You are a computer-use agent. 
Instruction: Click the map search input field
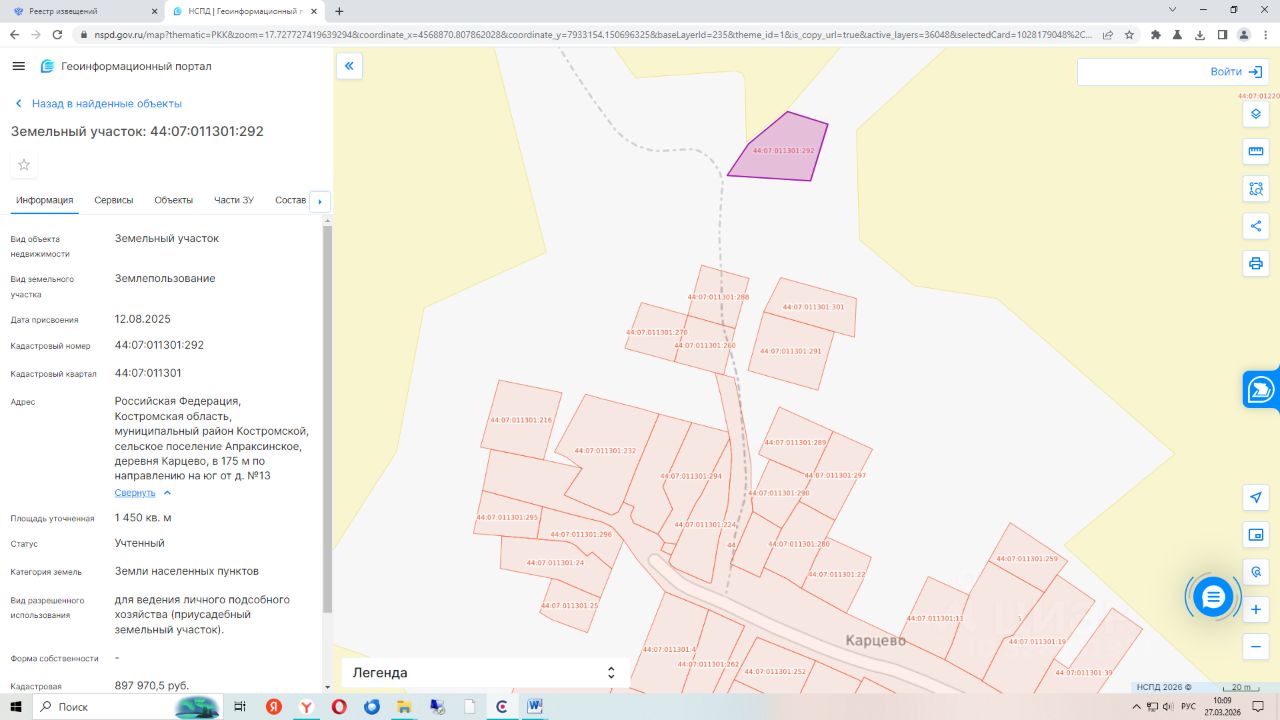1142,72
